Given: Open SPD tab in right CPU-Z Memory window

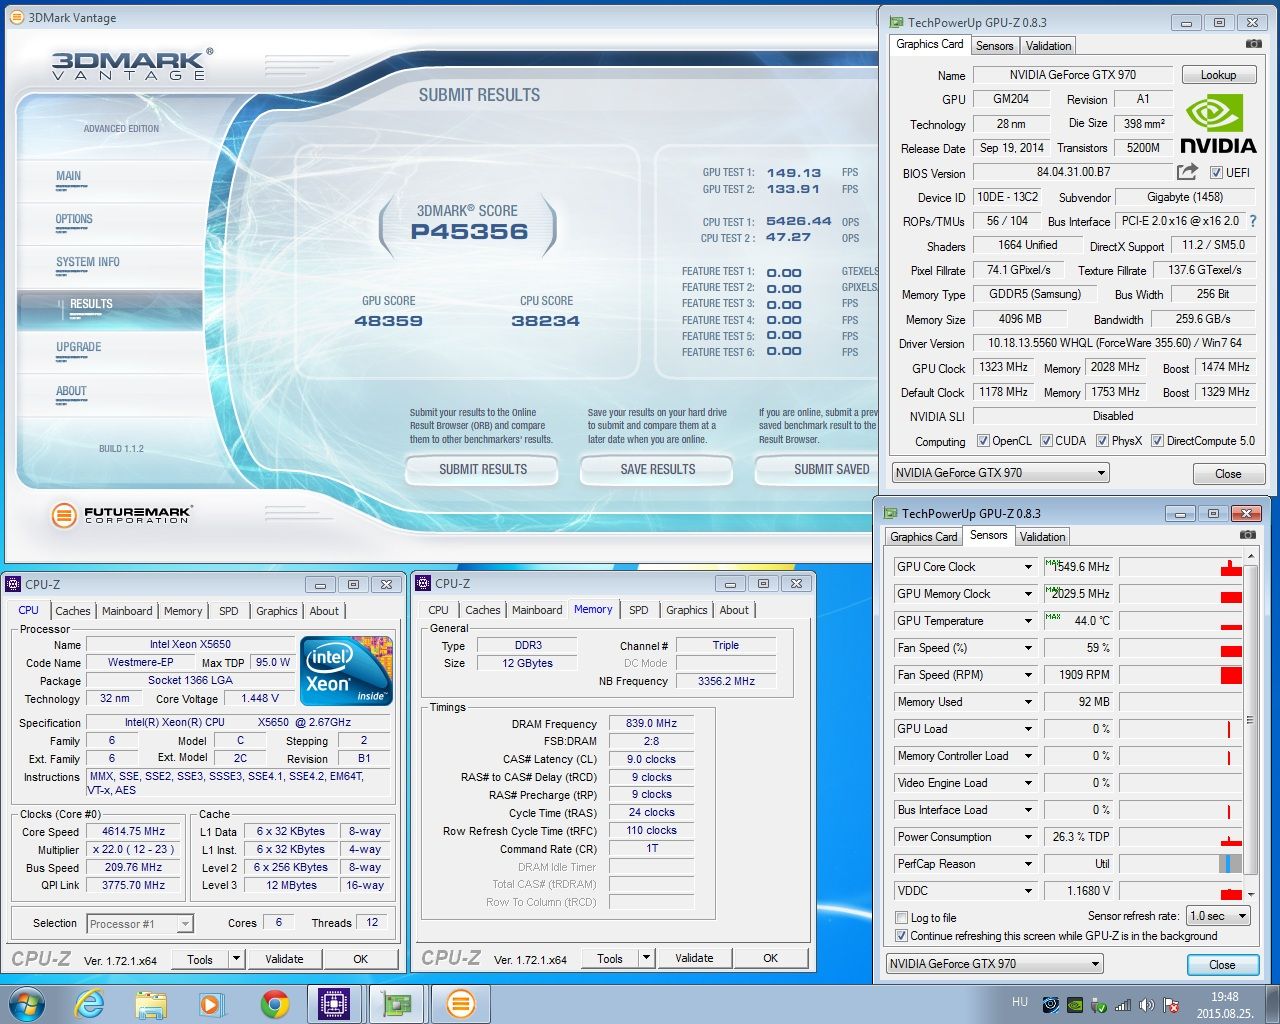Looking at the screenshot, I should 638,609.
